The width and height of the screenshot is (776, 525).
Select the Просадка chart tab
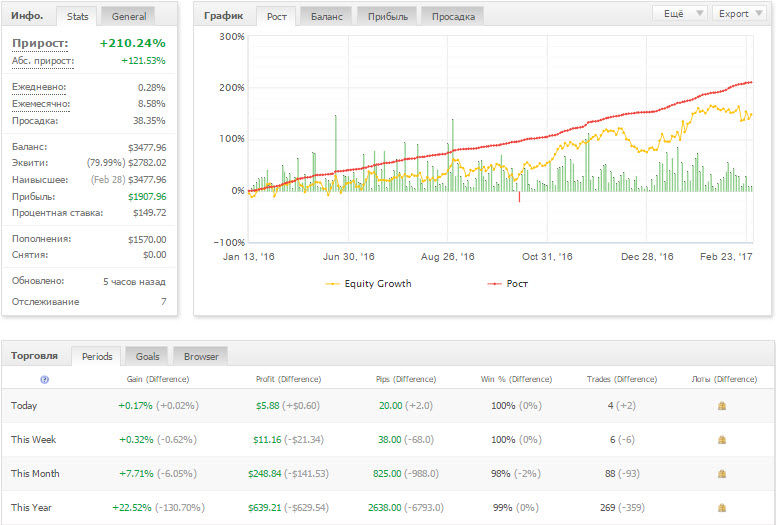453,16
